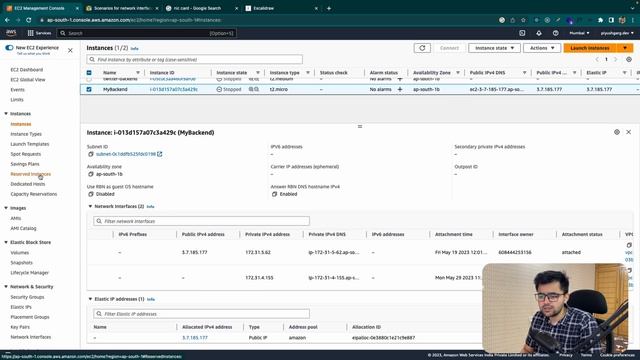Open the AWS help question mark icon
Screen dimensions: 640x360
coord(556,33)
